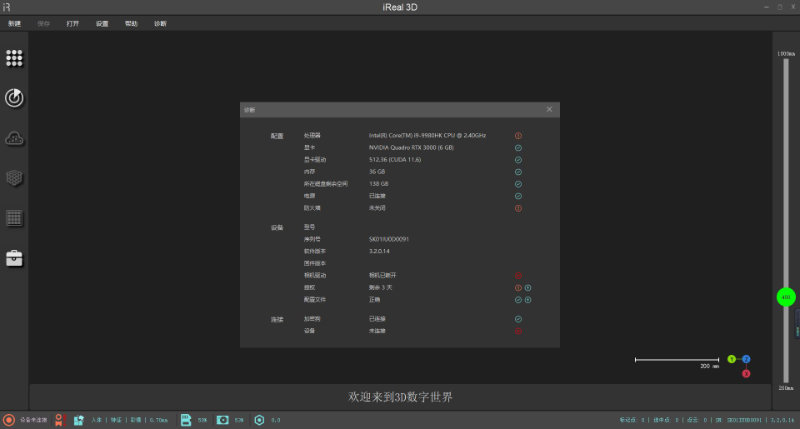Click the 配置 section heading
The width and height of the screenshot is (800, 429).
pos(277,136)
